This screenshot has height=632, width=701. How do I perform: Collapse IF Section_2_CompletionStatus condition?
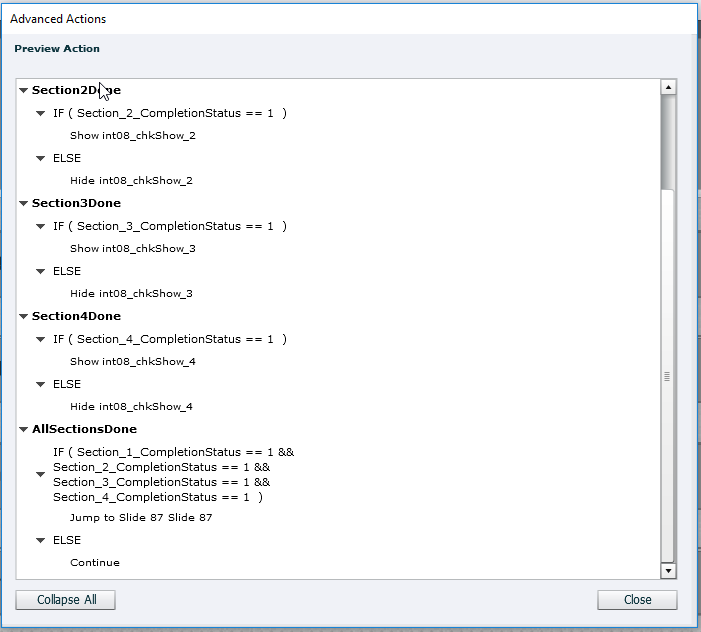[x=41, y=114]
